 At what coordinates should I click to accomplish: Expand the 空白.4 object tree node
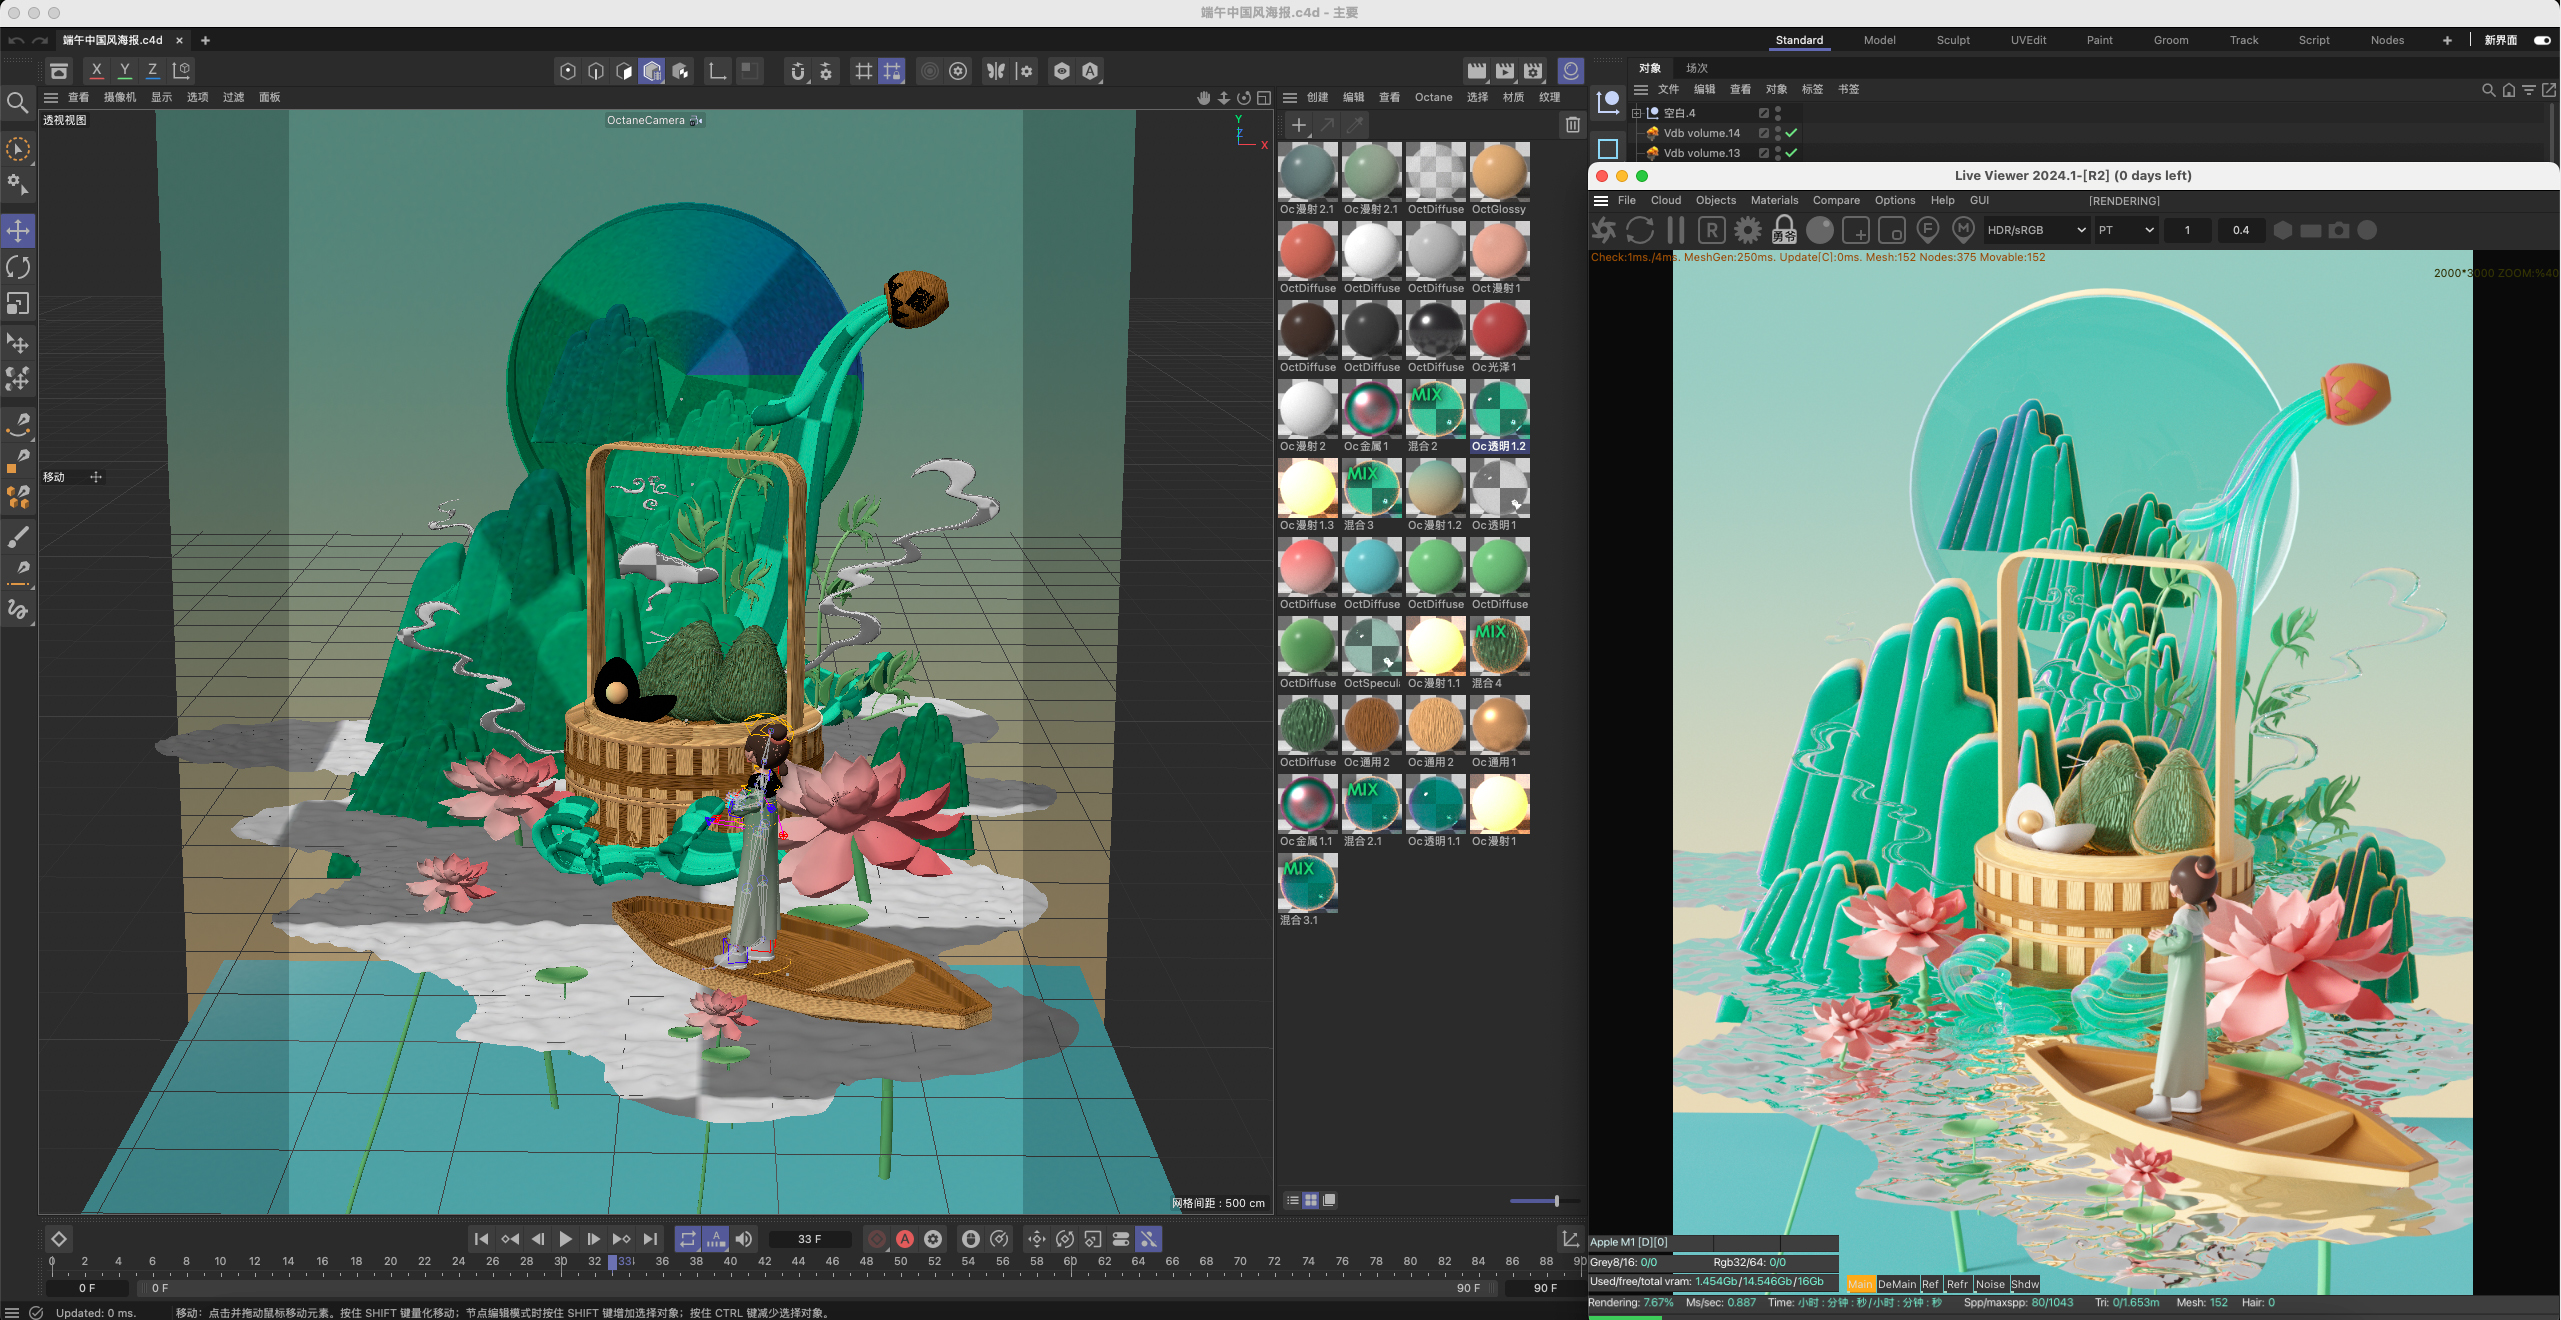pos(1636,113)
